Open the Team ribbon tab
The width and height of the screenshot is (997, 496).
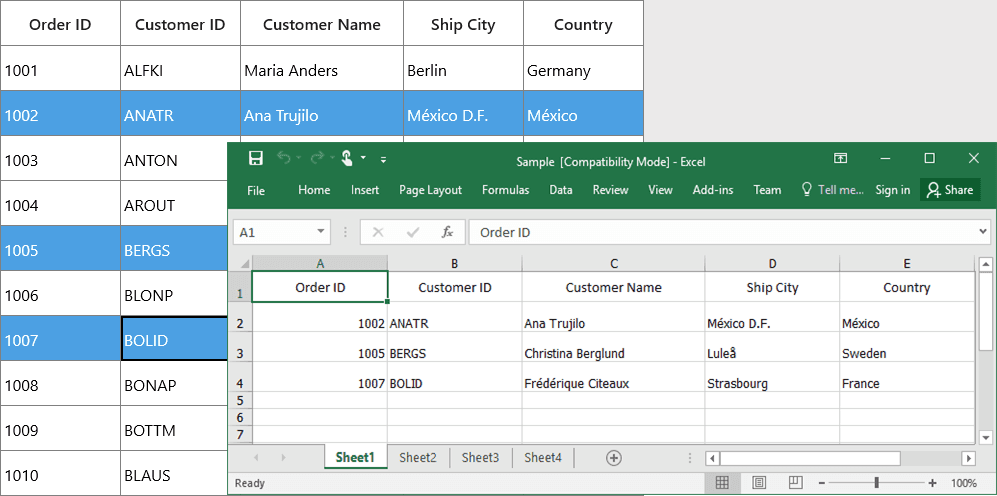767,189
